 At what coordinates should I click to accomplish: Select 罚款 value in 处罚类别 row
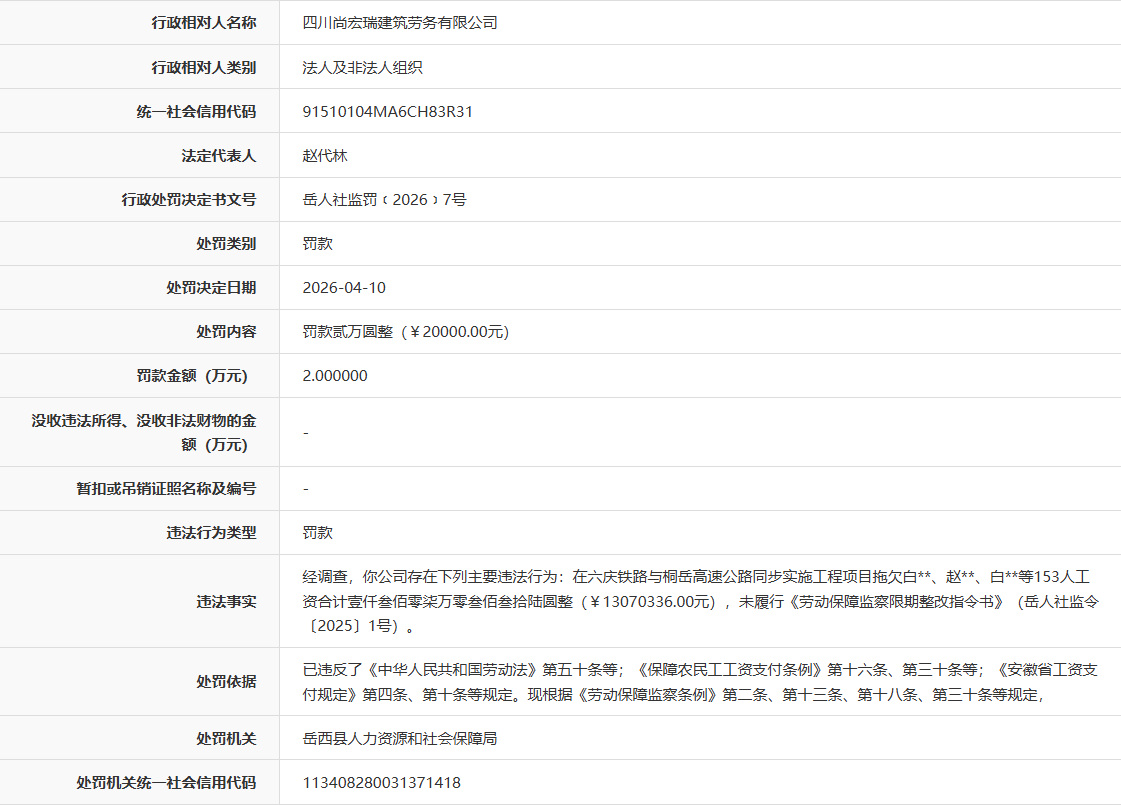317,244
